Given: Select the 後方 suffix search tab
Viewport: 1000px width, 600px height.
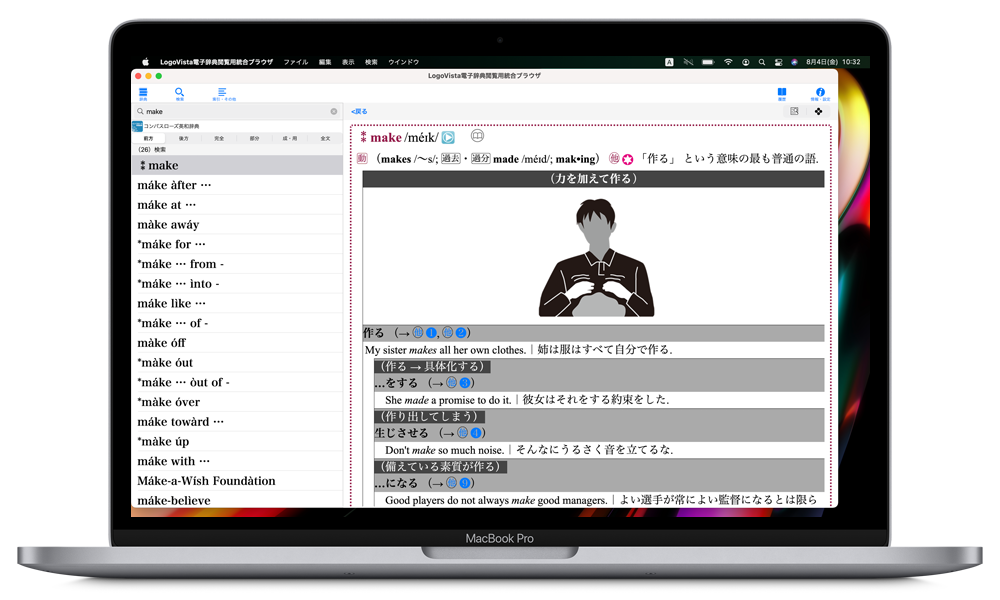Looking at the screenshot, I should click(184, 138).
